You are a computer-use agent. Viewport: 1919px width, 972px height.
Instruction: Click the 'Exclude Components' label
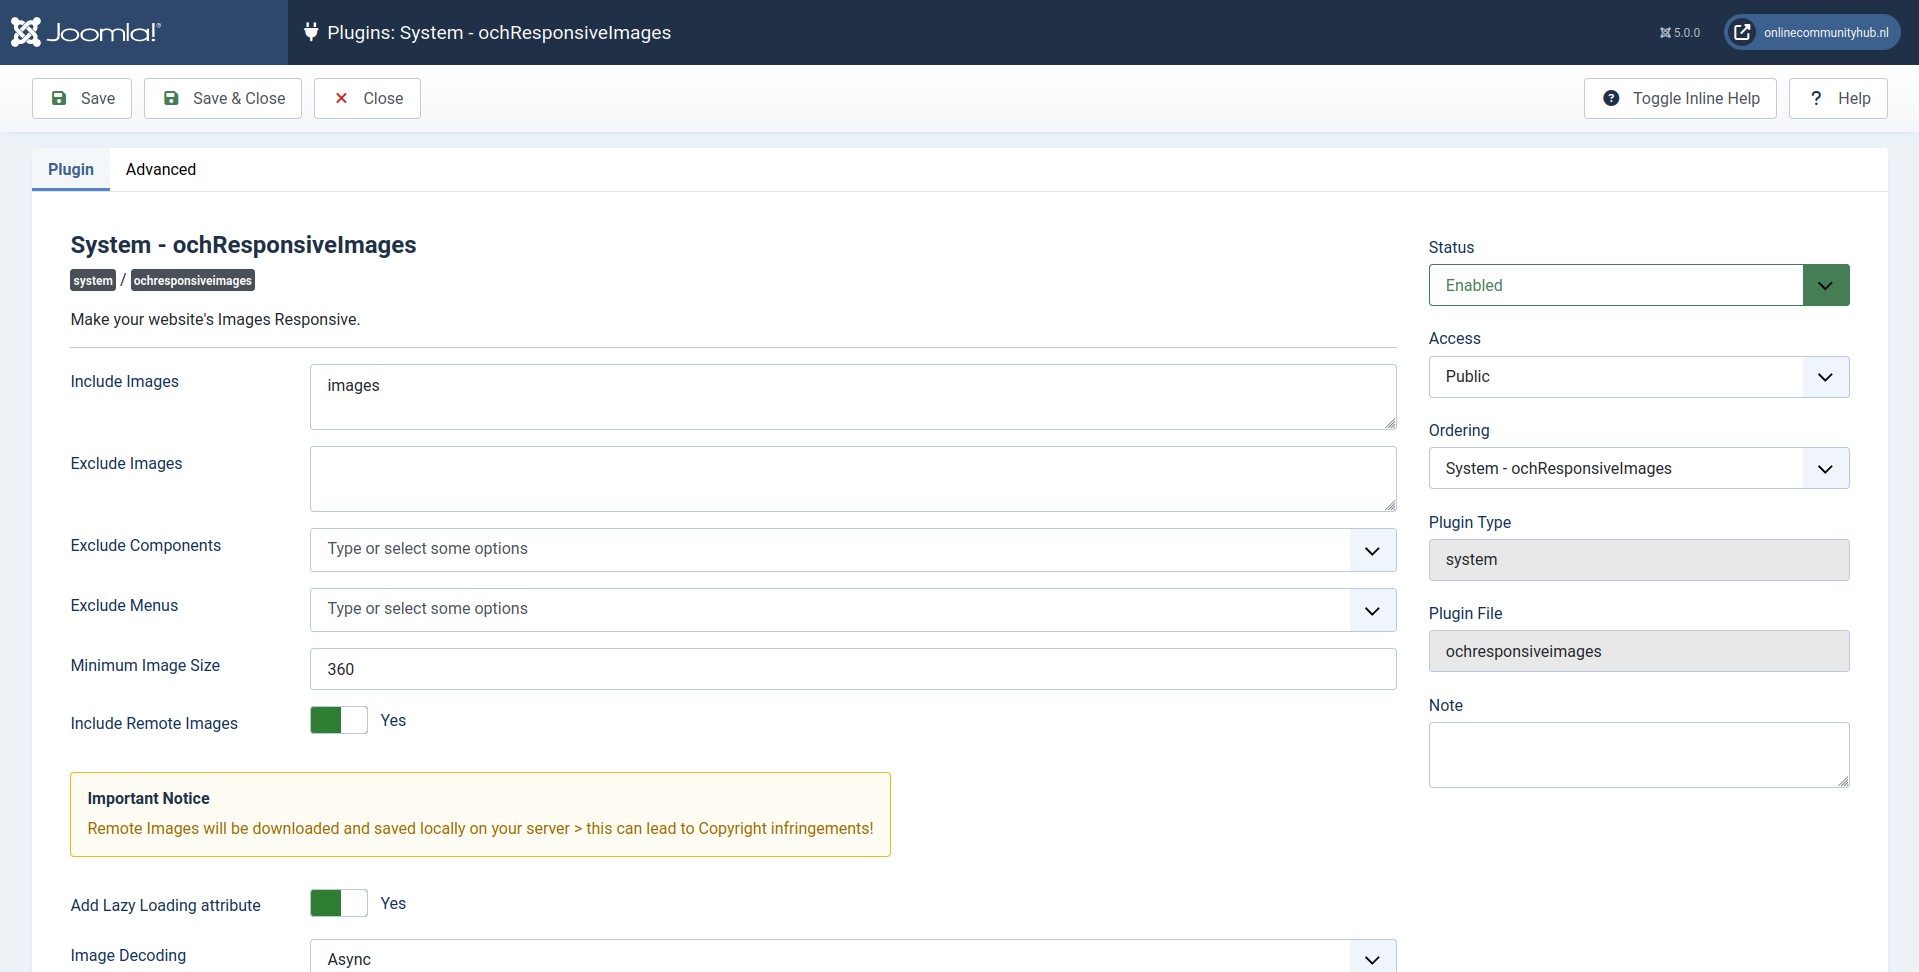coord(145,545)
